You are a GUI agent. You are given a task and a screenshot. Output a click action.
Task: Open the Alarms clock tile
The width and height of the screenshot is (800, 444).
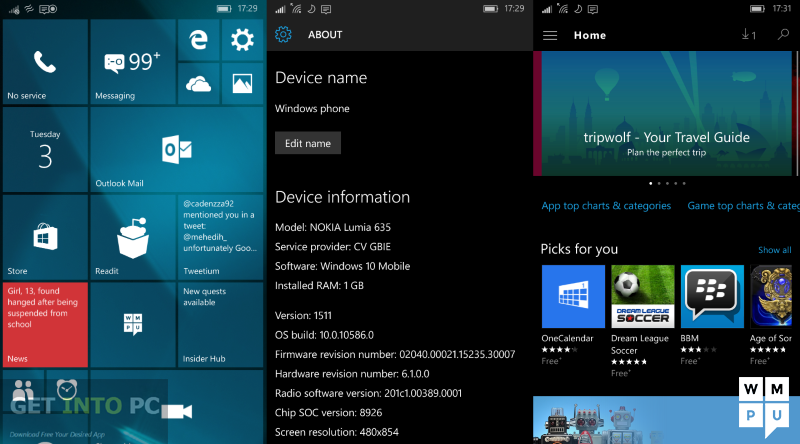tap(67, 390)
